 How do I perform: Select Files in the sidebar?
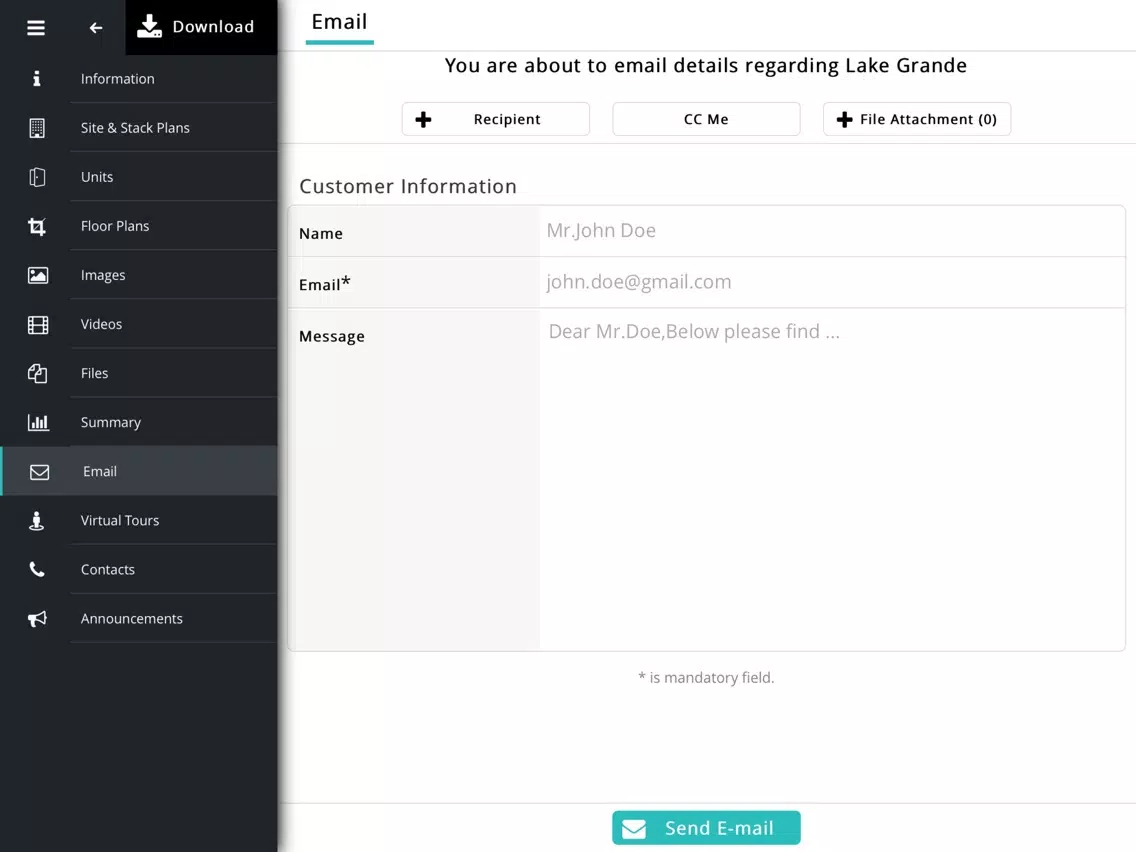pyautogui.click(x=139, y=373)
